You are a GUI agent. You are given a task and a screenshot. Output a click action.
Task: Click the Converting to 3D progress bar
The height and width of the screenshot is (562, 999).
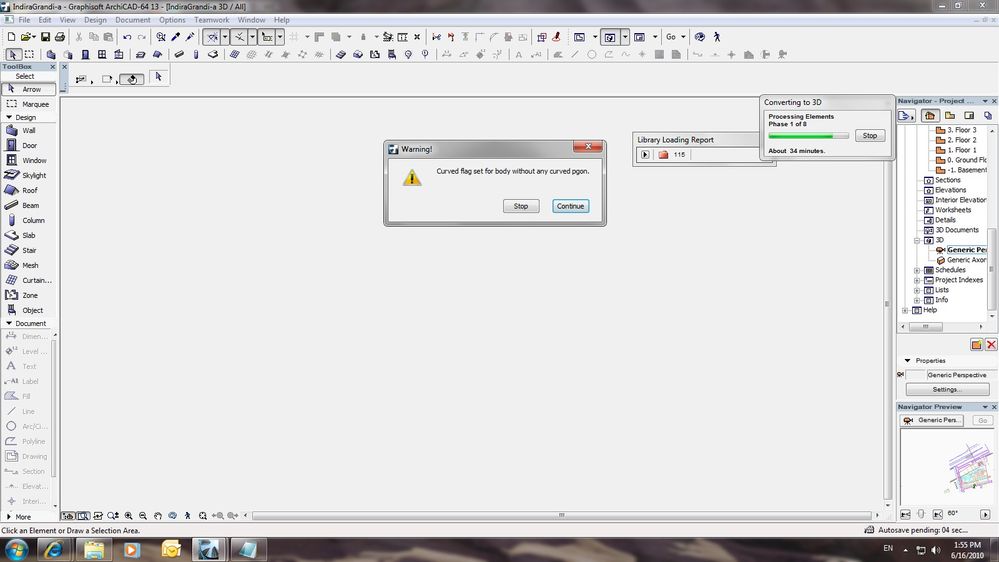coord(809,136)
